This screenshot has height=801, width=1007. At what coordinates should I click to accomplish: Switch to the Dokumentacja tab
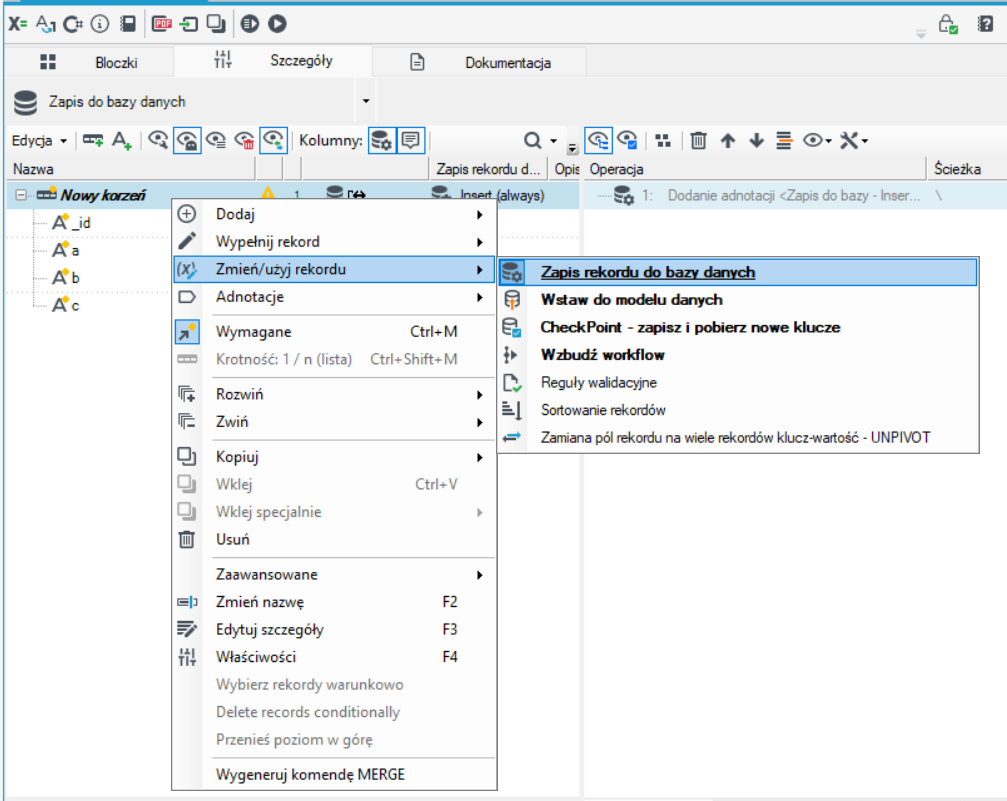click(480, 62)
